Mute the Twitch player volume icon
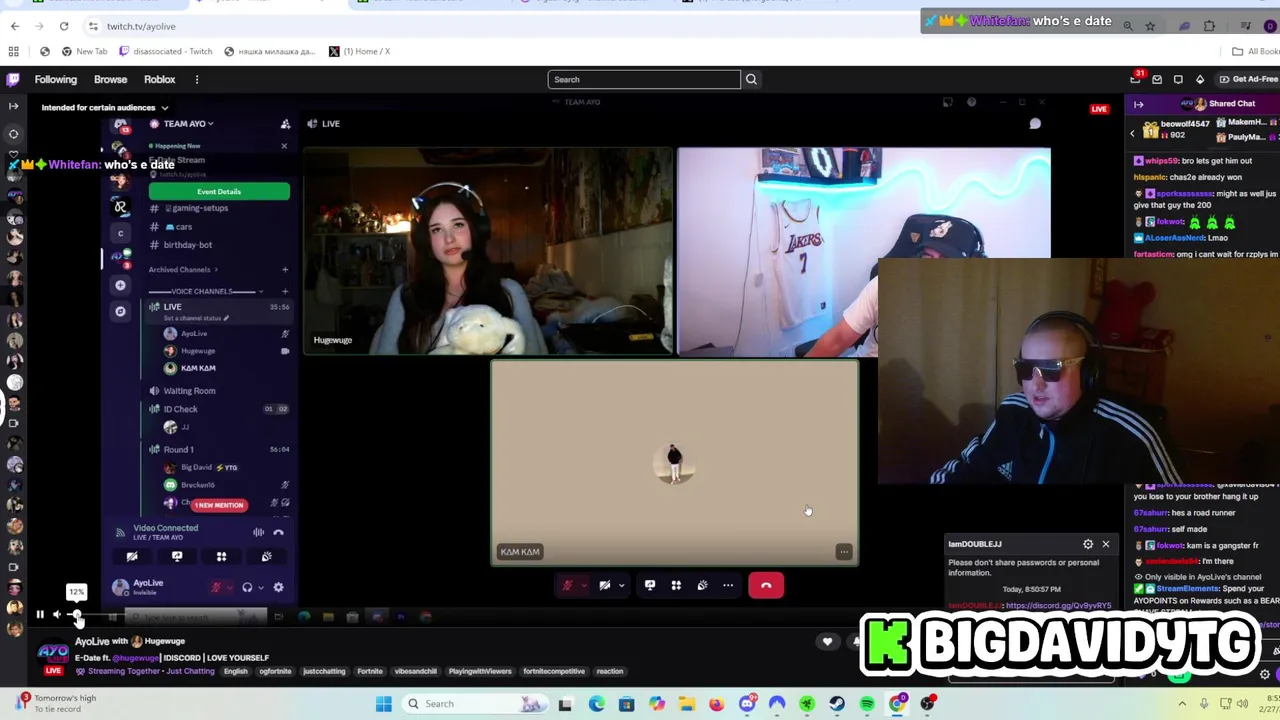 coord(57,615)
